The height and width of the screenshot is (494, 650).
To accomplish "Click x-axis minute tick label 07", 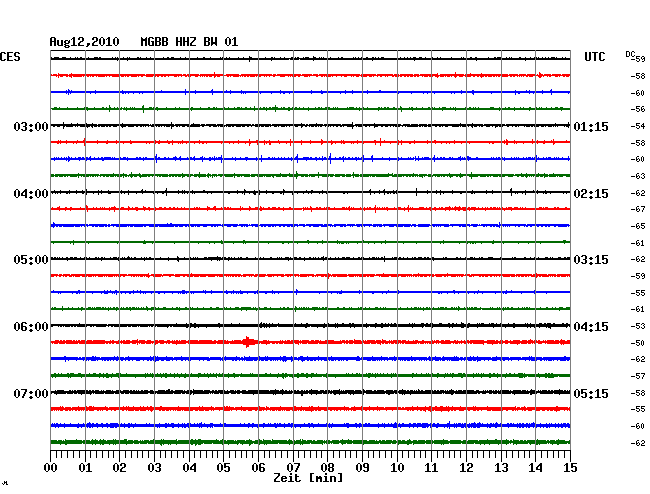I will [x=293, y=467].
